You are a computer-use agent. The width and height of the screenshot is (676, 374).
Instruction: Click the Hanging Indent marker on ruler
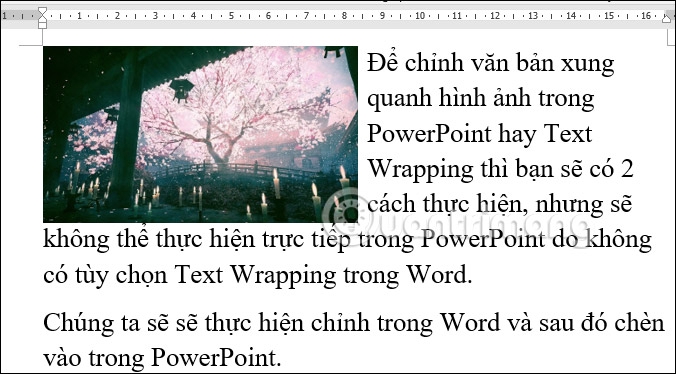pos(42,18)
